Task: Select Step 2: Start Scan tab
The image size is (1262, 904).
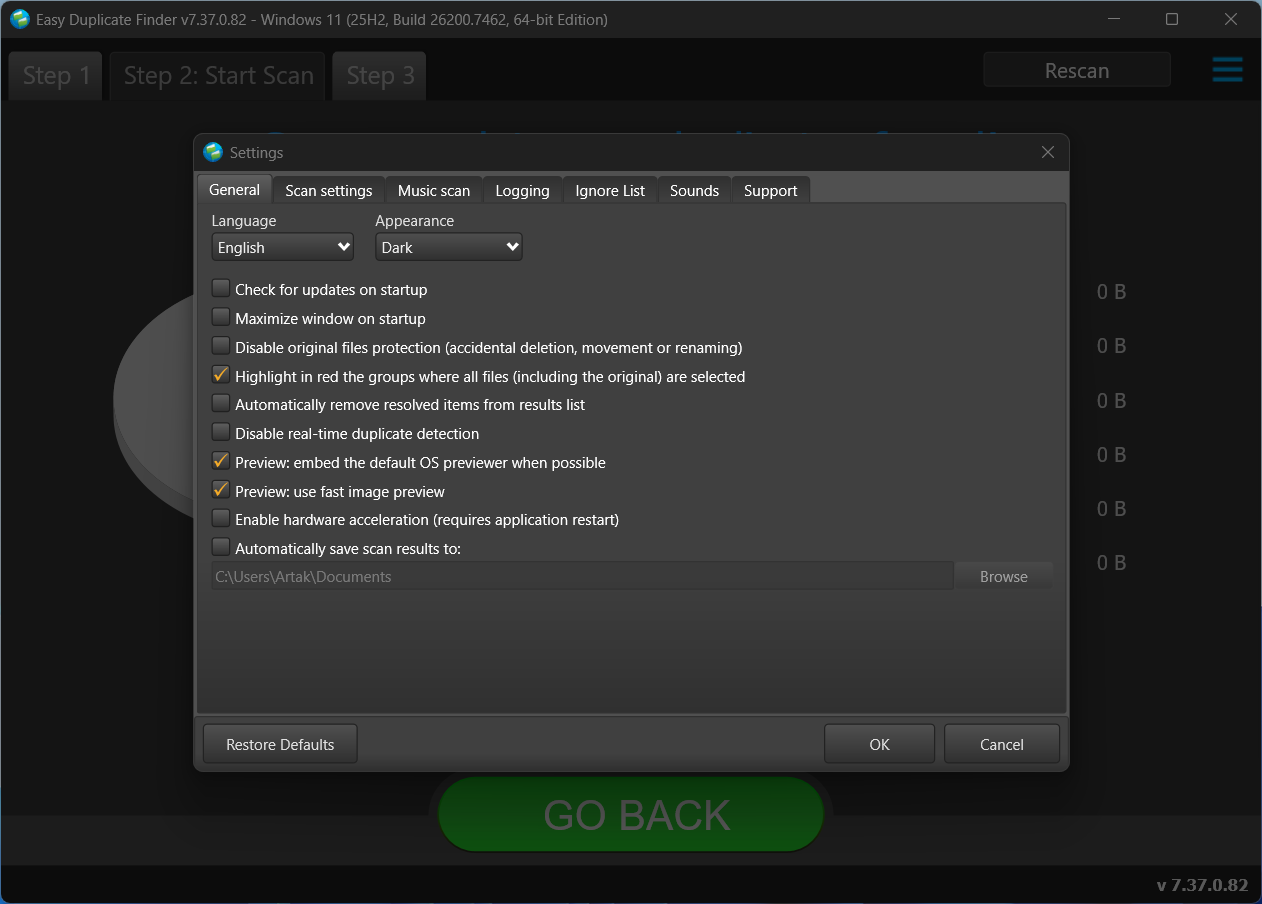Action: point(218,76)
